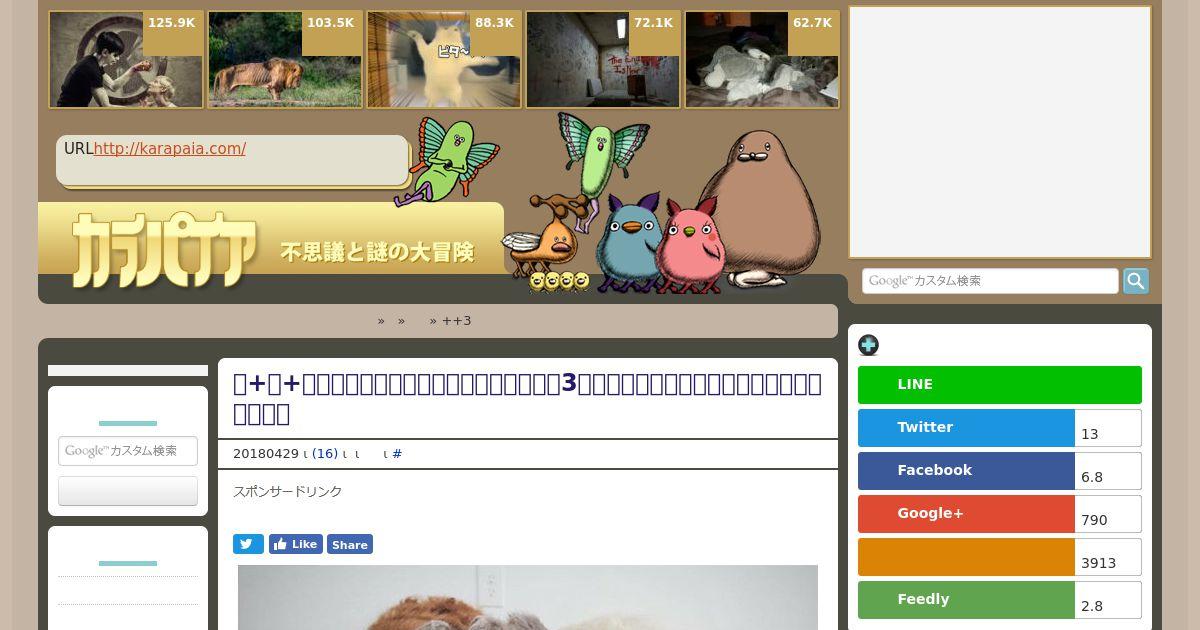The width and height of the screenshot is (1200, 630).
Task: Follow the karapaia.com URL link
Action: pos(169,149)
